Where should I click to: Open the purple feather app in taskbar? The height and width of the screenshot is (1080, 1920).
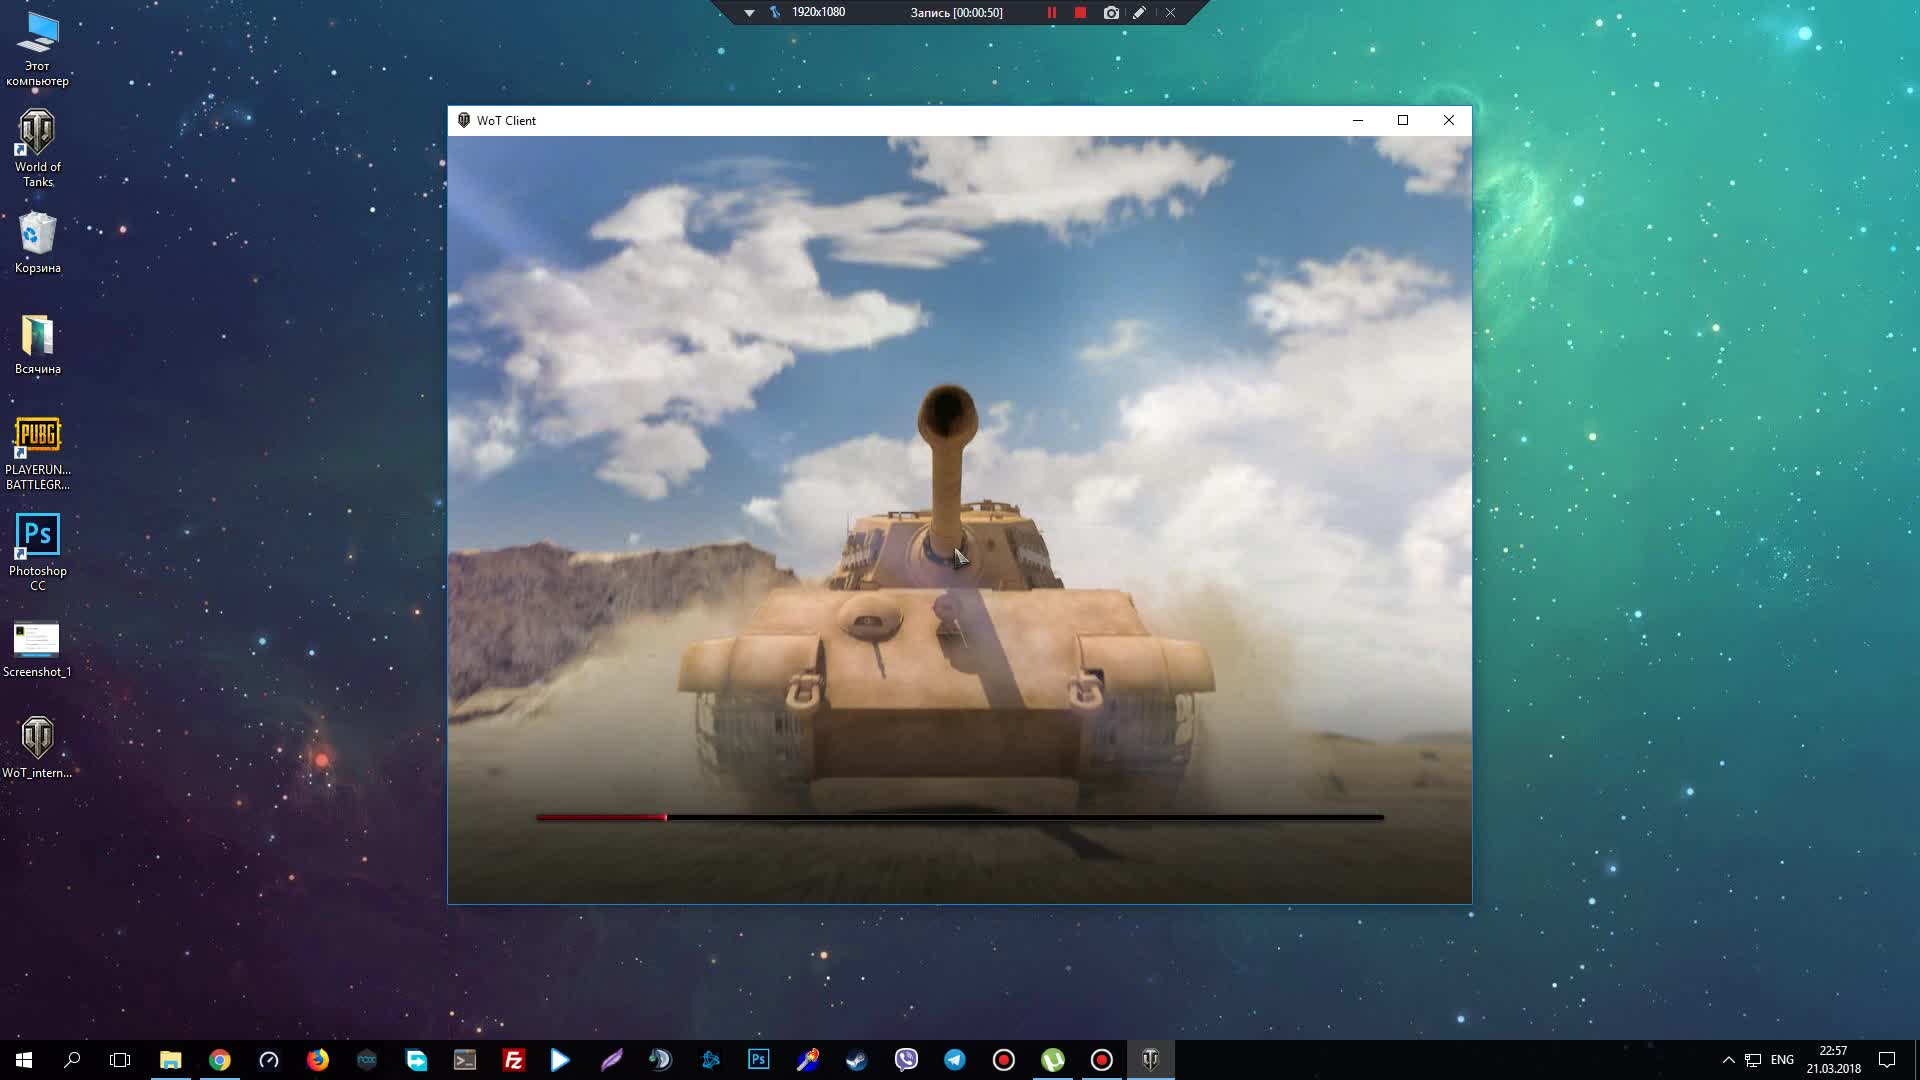[612, 1060]
